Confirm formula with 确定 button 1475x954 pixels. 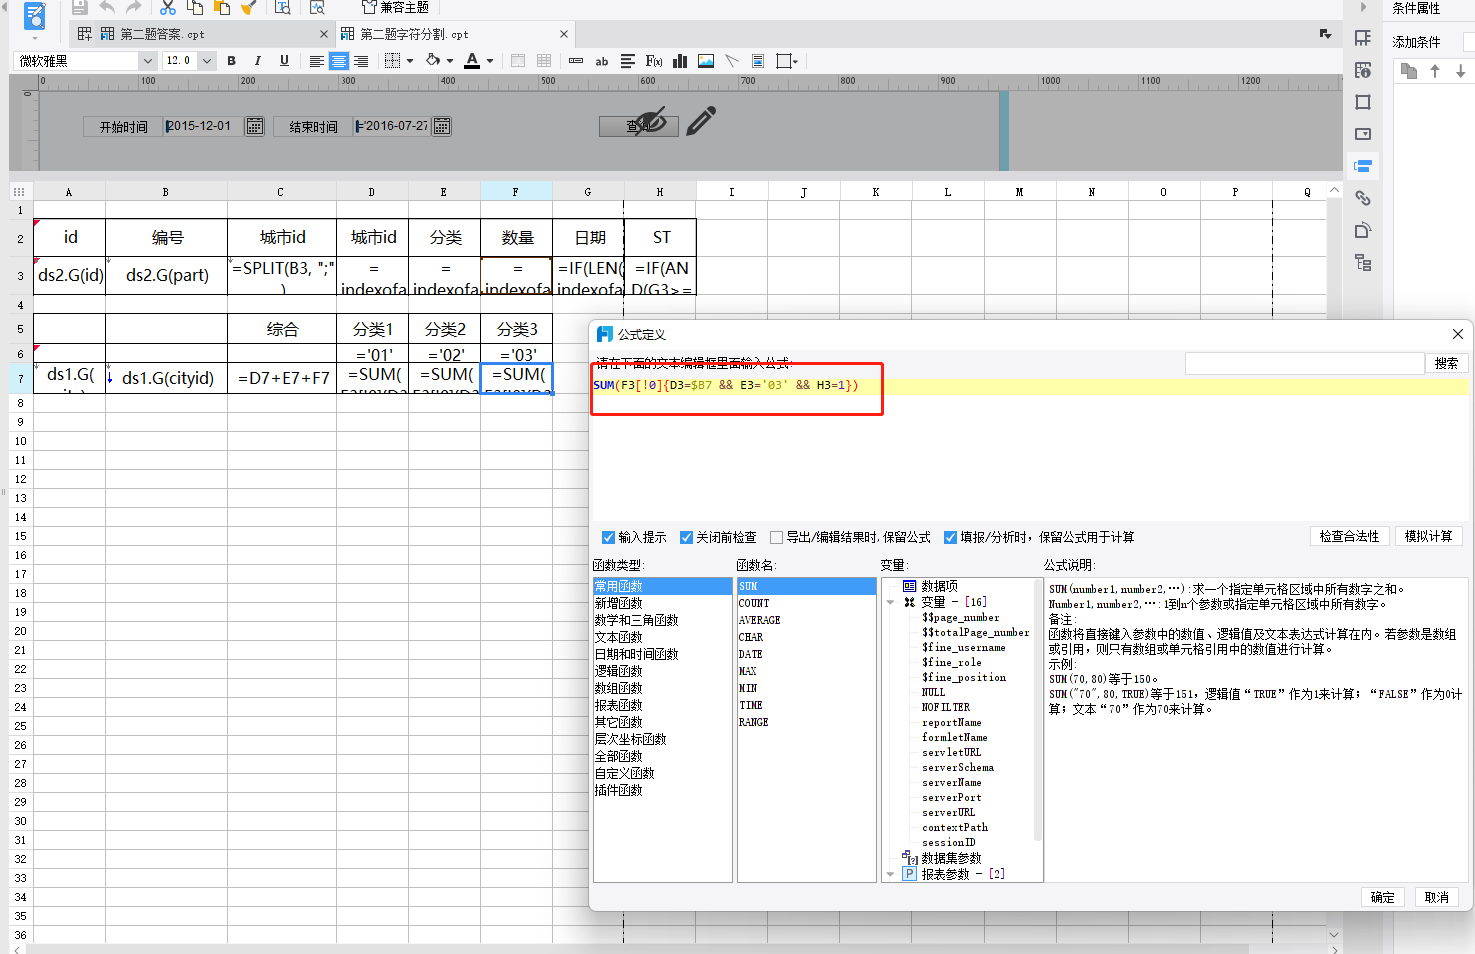[1383, 897]
